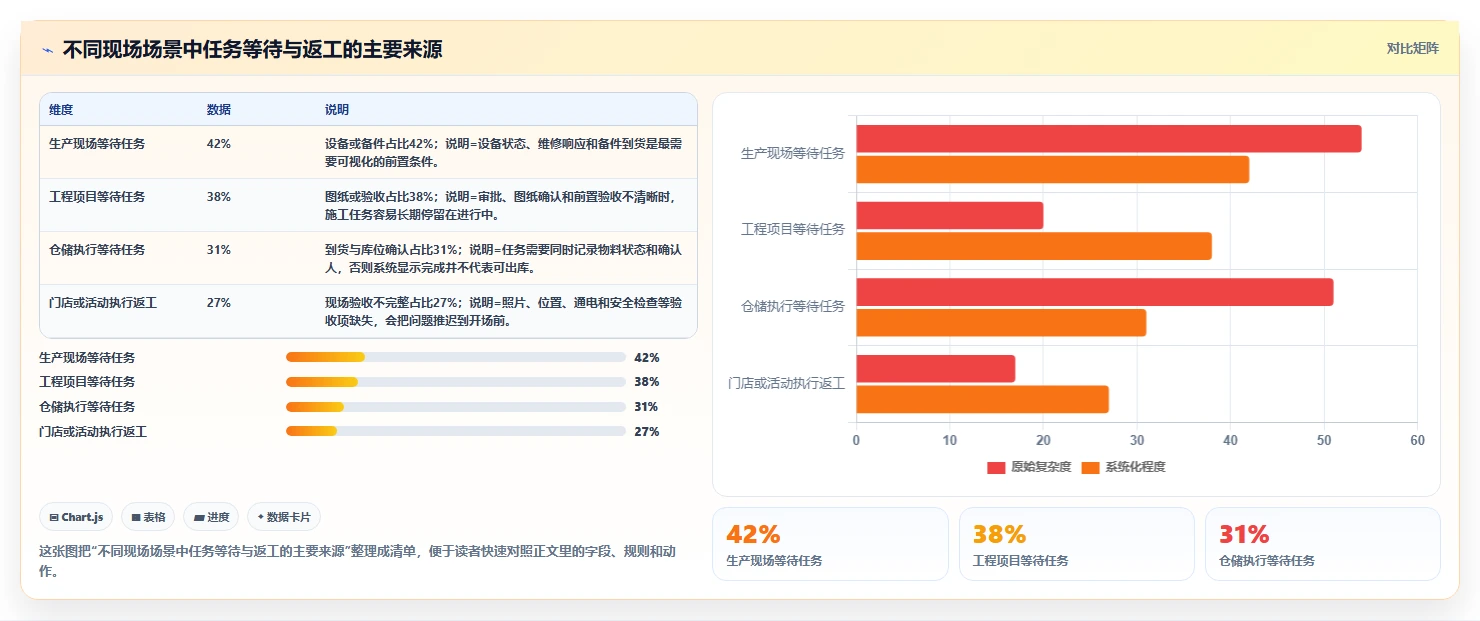Click the orange bar for 仓储执行等待任务

tap(1001, 323)
